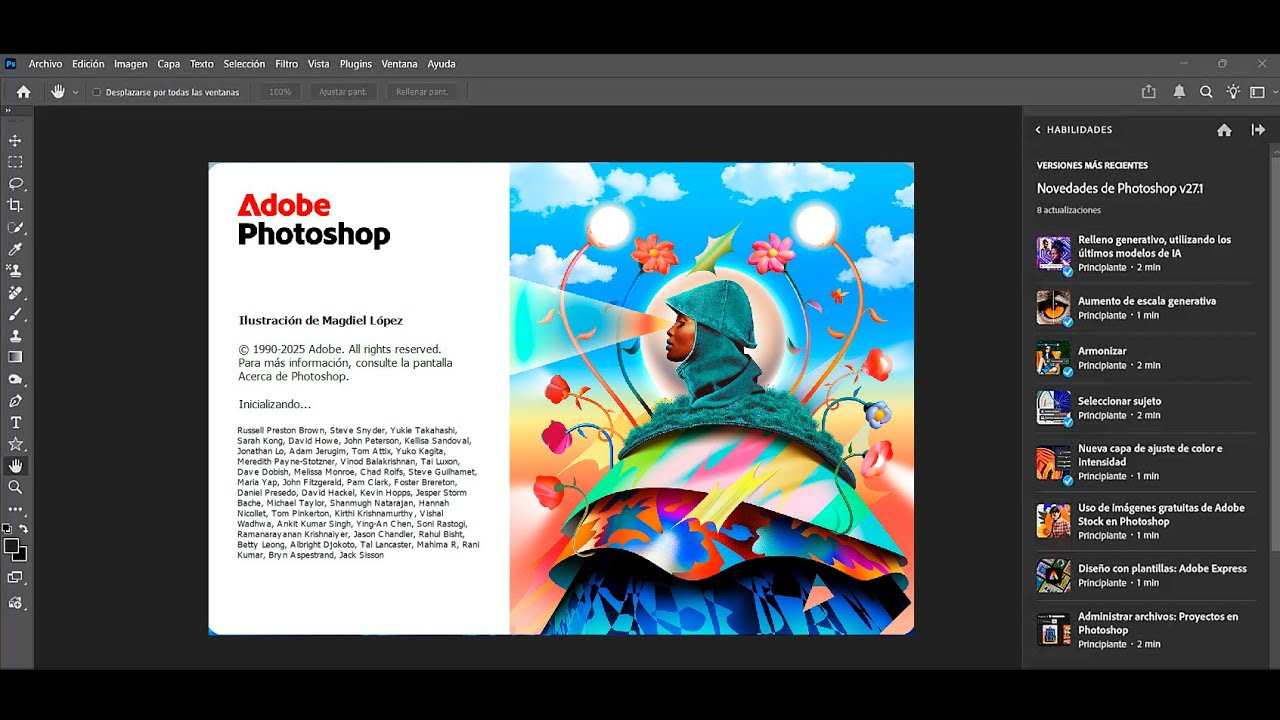
Task: Select the Hand tool in the toolbar
Action: tap(15, 466)
